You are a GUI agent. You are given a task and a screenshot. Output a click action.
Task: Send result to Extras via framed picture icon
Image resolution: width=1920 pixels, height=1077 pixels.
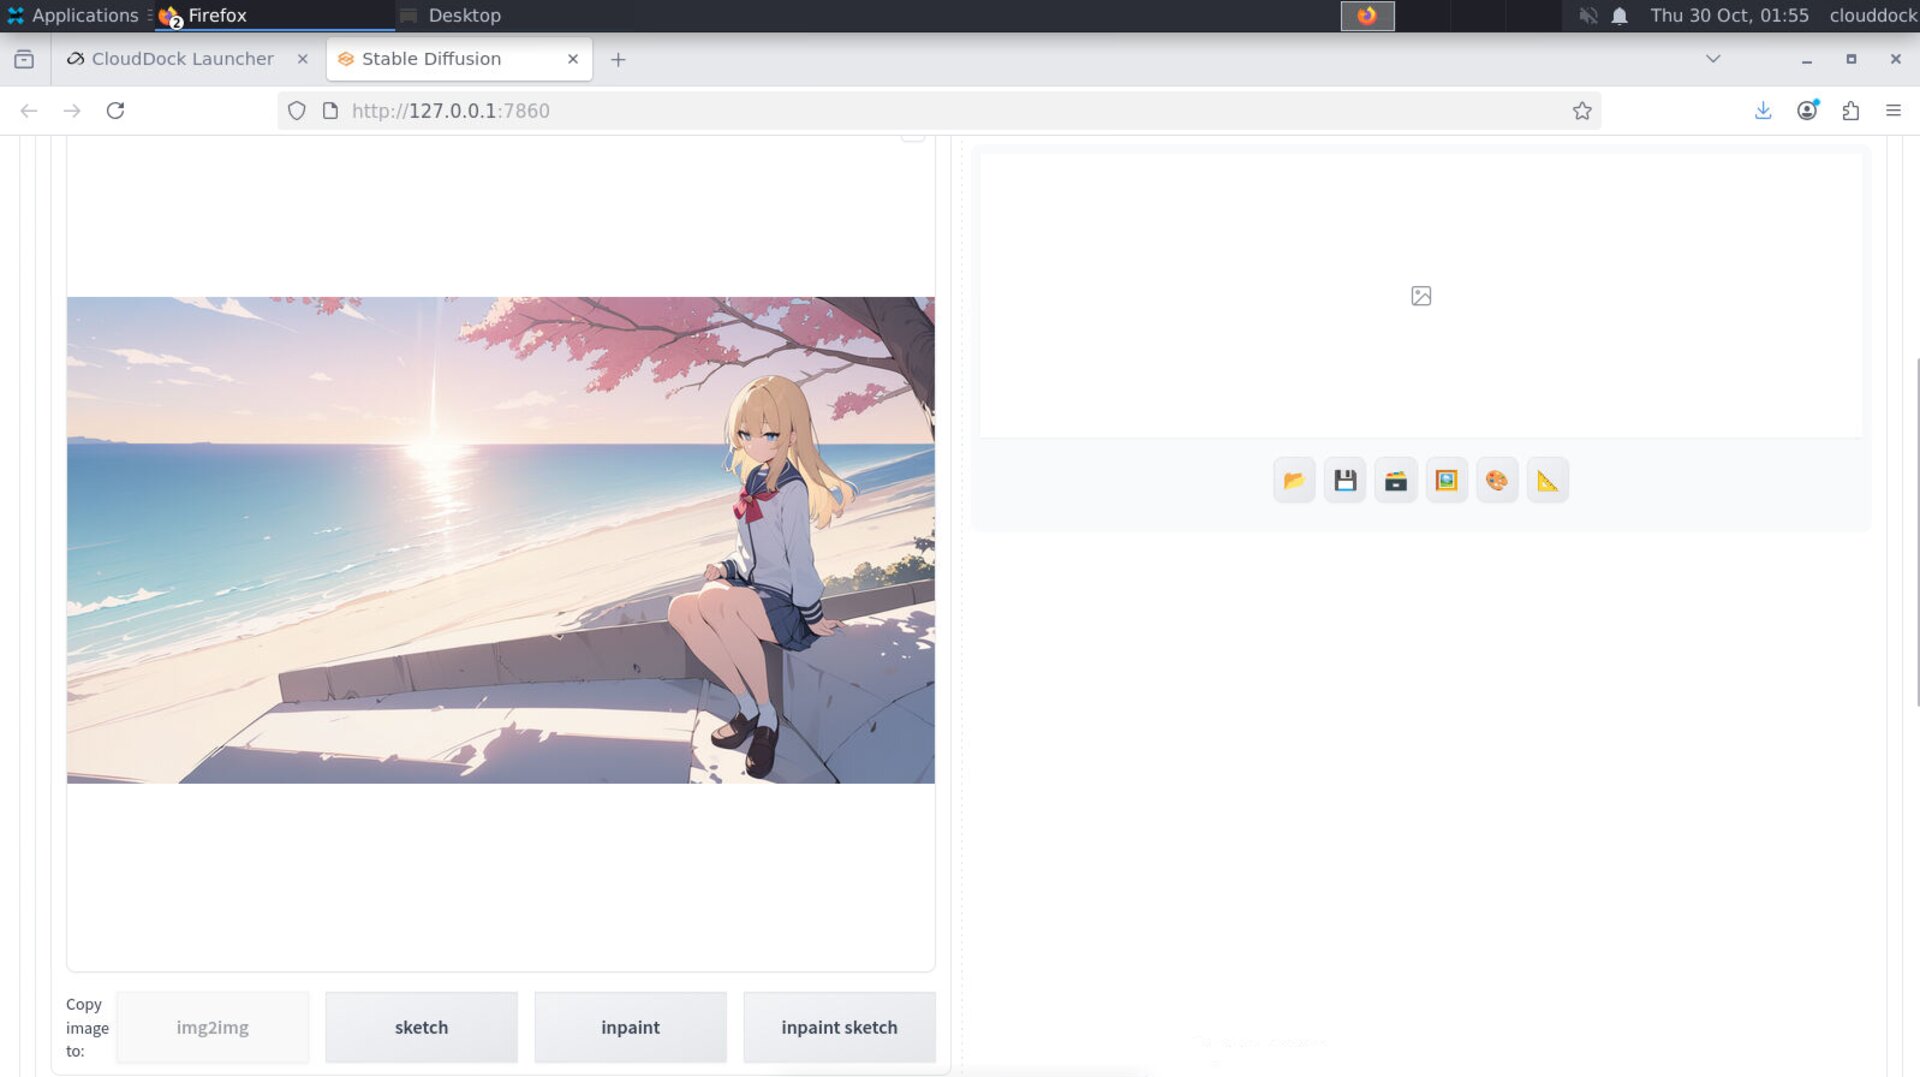[1446, 480]
